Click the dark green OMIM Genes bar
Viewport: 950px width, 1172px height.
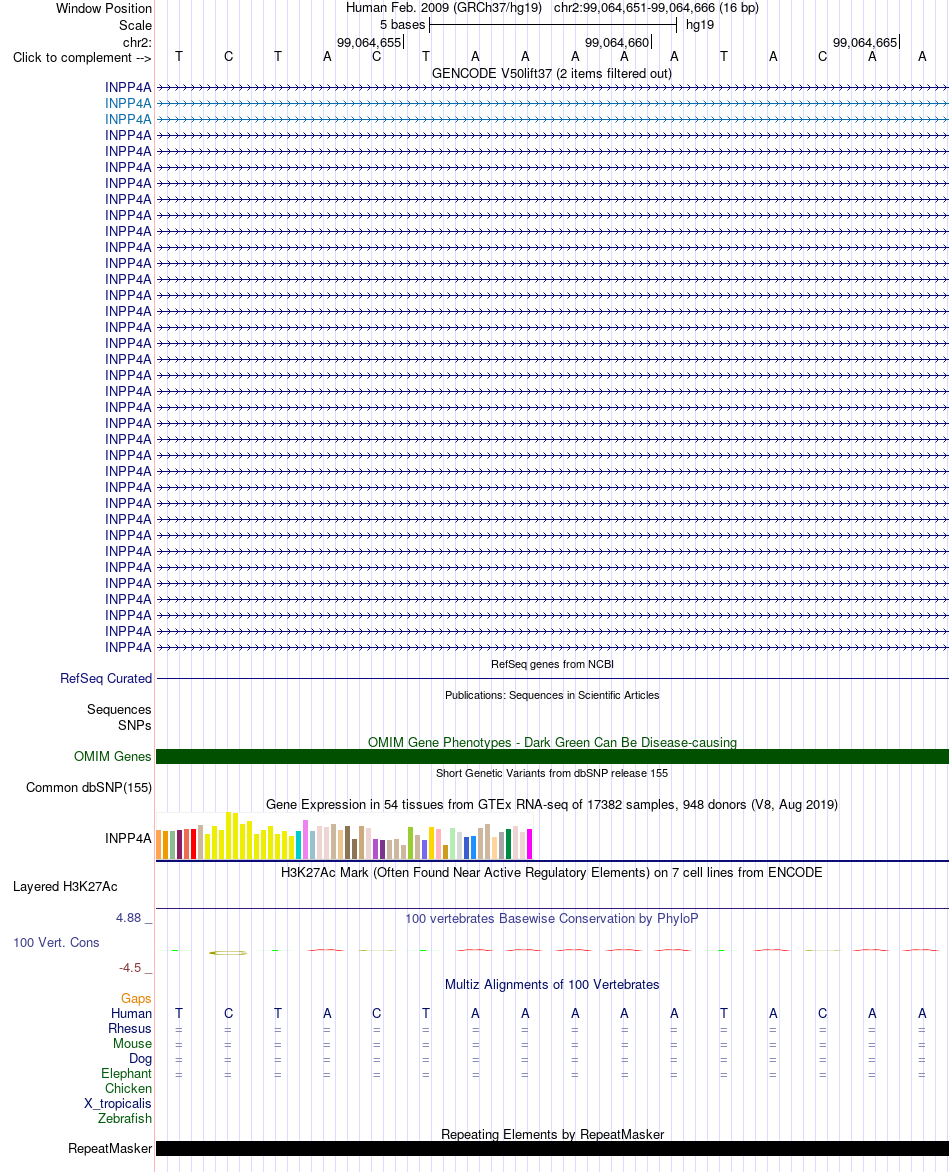(x=552, y=756)
